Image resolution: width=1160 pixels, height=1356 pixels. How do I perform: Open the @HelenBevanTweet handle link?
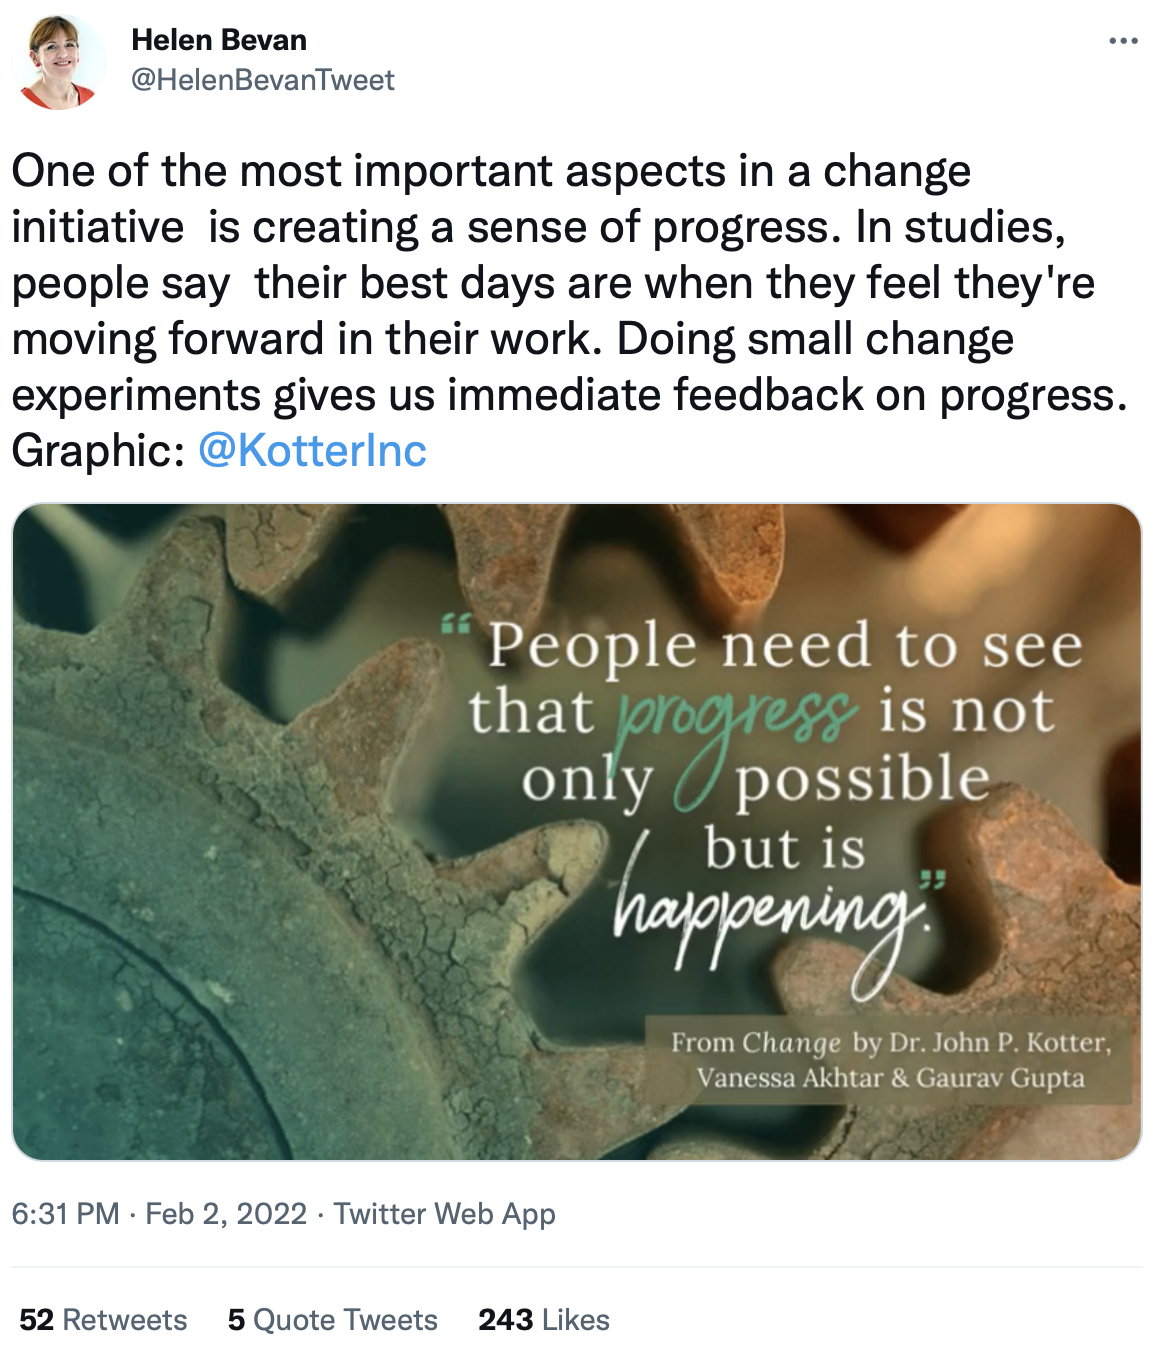[x=263, y=80]
